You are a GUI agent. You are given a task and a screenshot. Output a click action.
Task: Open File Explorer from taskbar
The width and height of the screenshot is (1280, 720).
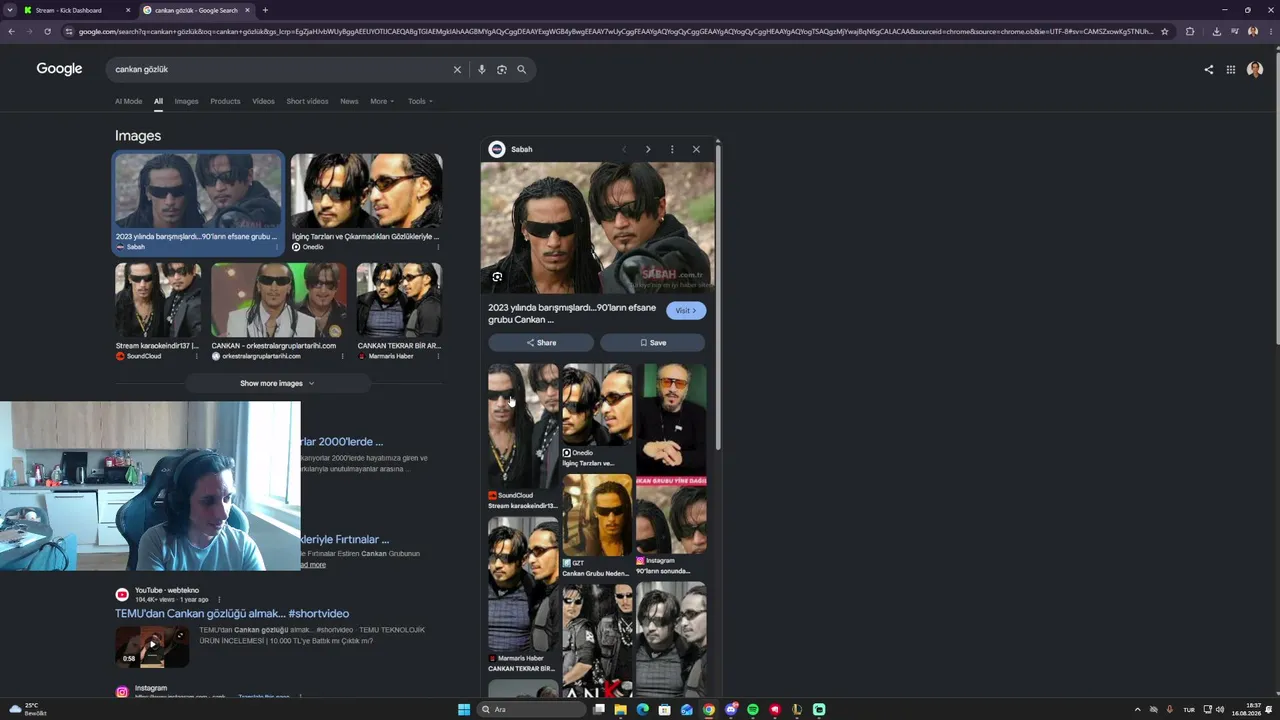tap(621, 710)
